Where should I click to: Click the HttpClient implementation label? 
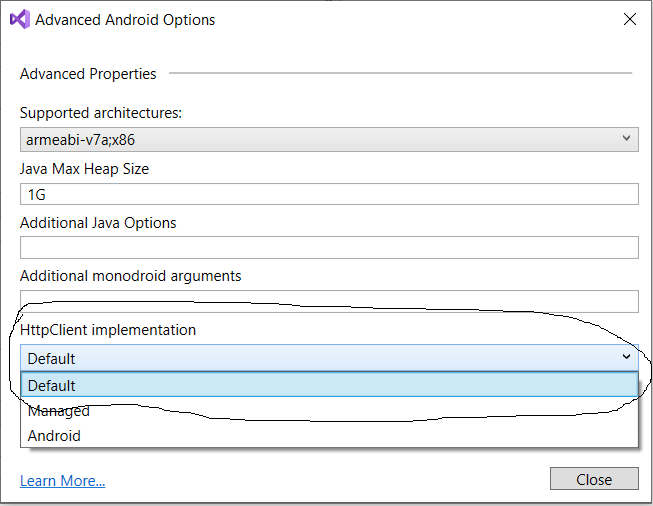click(108, 329)
